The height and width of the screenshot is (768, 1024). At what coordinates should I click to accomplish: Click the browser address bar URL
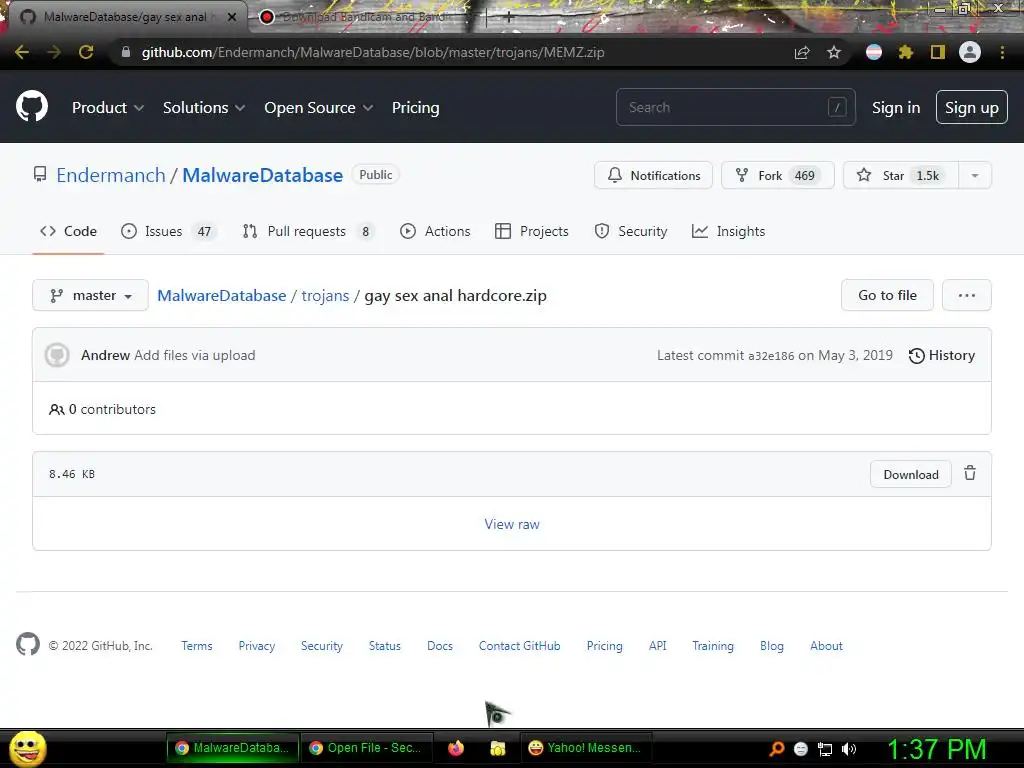[x=373, y=52]
